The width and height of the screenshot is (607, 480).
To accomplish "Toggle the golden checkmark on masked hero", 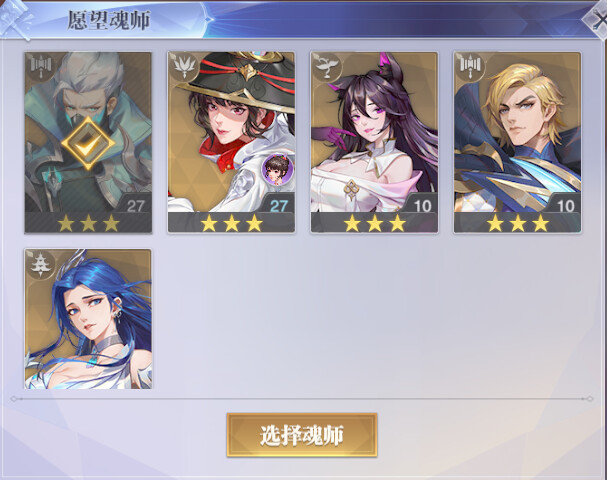I will coord(88,143).
